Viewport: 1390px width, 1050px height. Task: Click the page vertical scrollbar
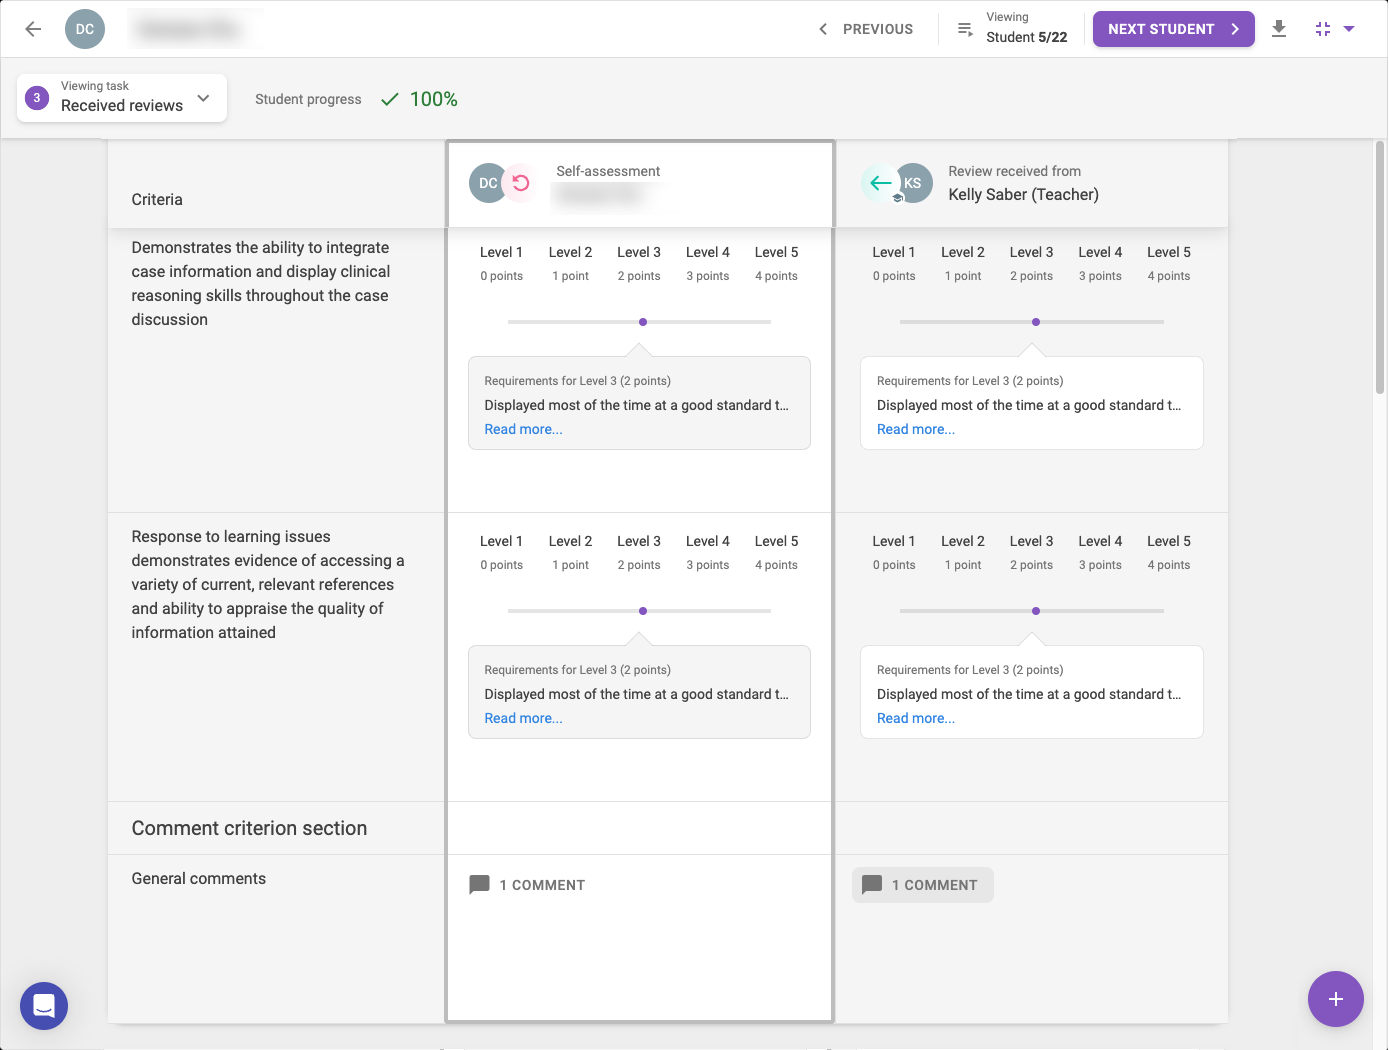1380,268
